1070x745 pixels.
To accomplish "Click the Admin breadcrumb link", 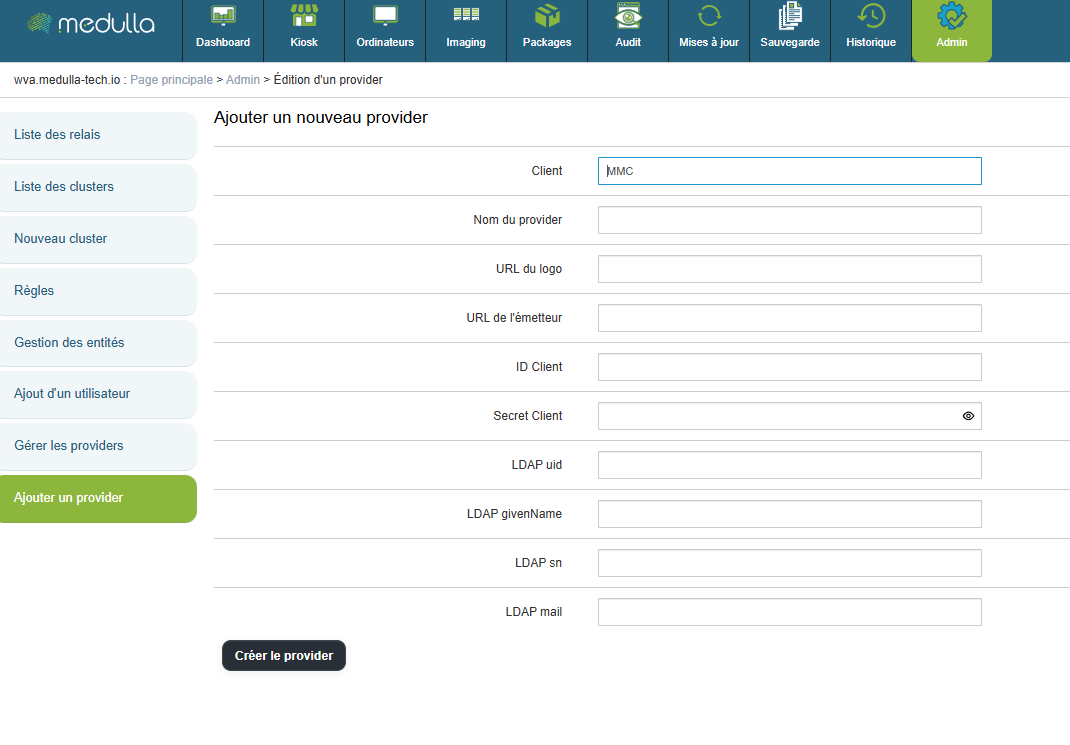I will pos(242,80).
